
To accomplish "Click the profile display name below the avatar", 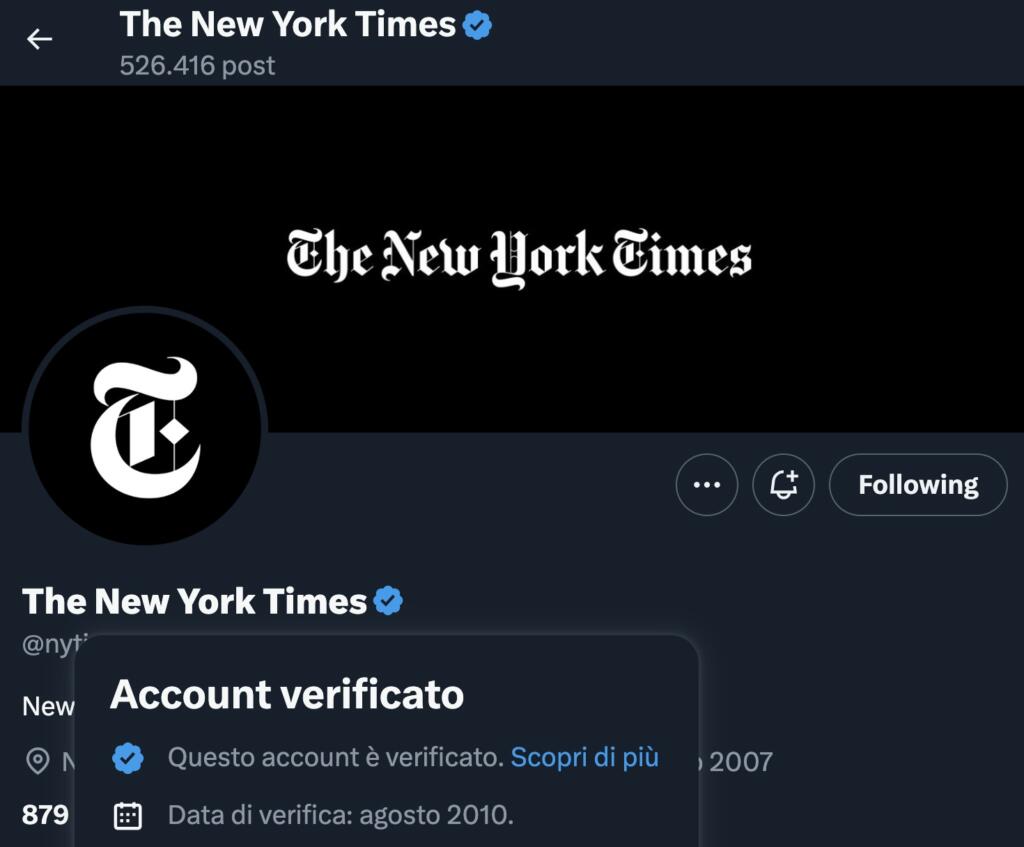I will [x=194, y=601].
